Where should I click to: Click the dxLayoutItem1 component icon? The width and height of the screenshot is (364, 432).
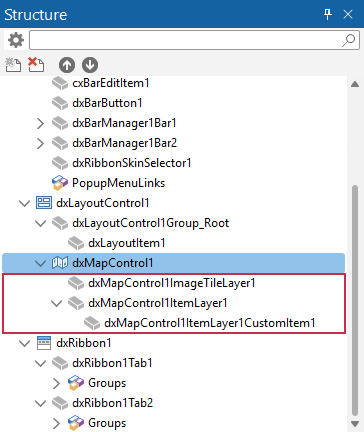[76, 243]
